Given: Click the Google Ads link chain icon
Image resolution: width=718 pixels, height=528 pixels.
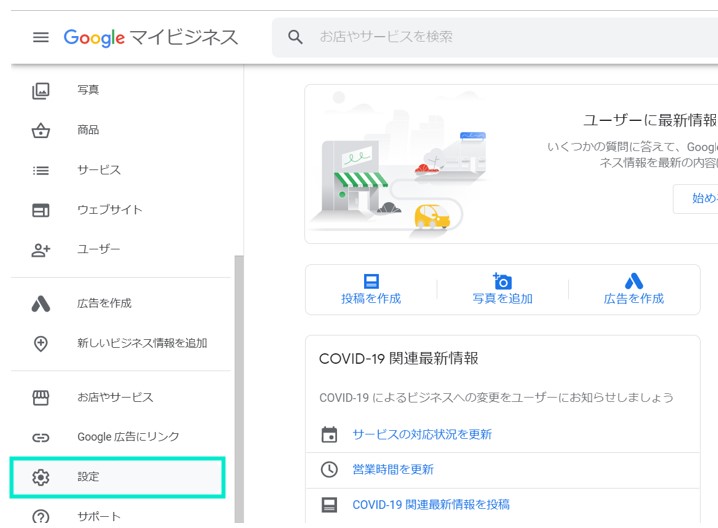Looking at the screenshot, I should (41, 437).
